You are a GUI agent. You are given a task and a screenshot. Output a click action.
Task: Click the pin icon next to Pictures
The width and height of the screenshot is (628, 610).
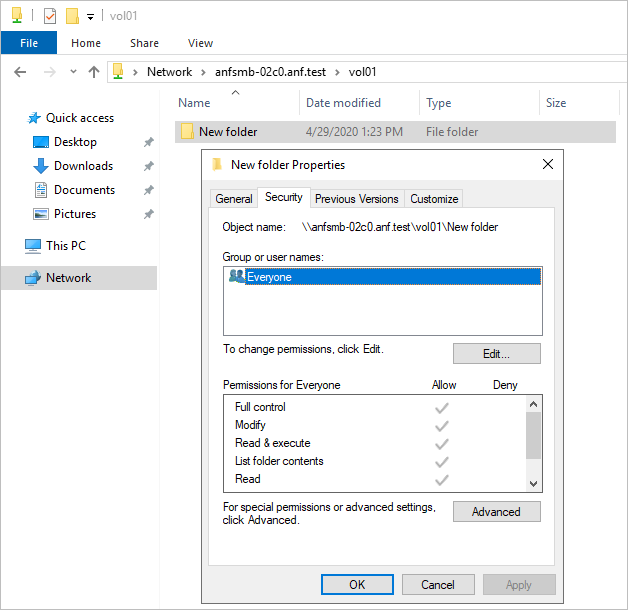(x=149, y=214)
